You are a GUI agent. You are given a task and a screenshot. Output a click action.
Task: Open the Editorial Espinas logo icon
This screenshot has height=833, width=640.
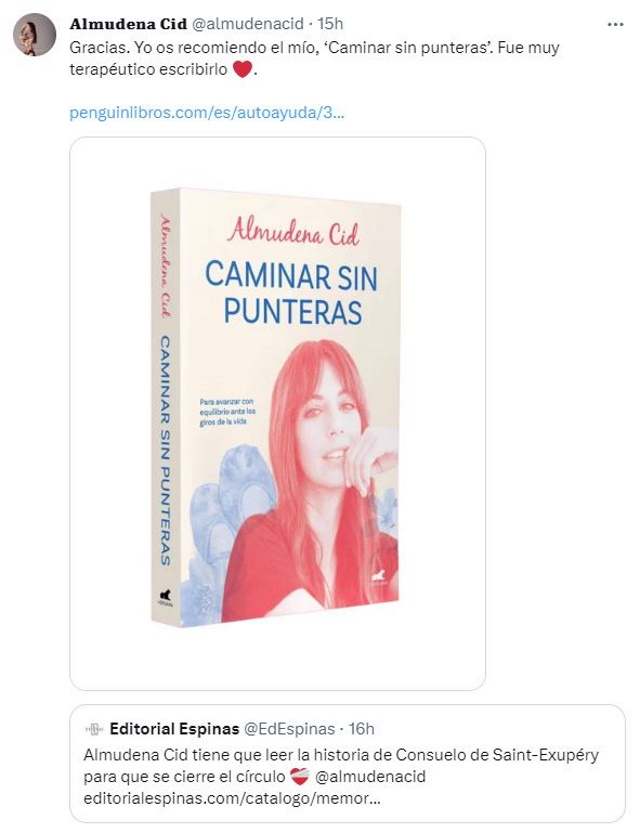pyautogui.click(x=94, y=729)
